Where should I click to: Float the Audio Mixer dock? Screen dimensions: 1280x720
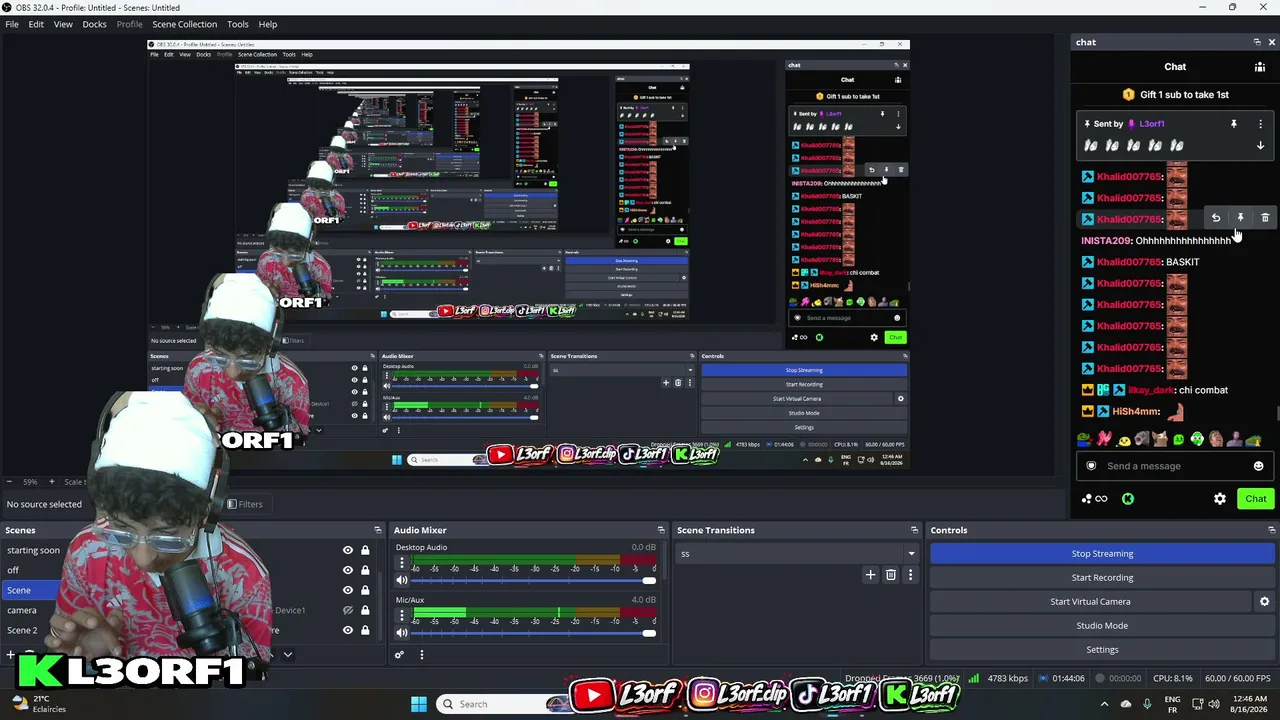click(661, 530)
